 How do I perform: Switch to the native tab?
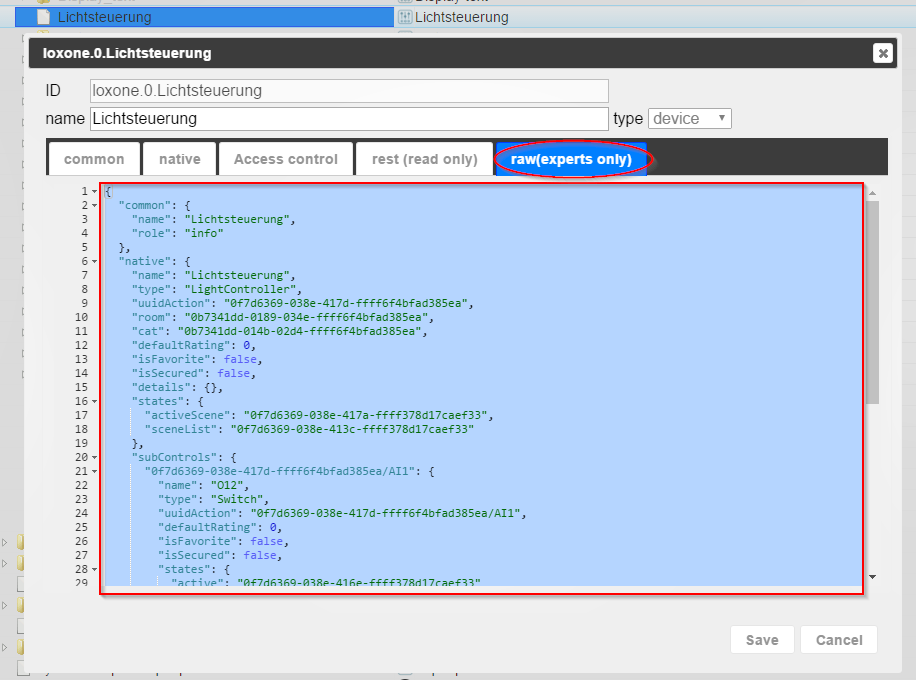[x=179, y=159]
